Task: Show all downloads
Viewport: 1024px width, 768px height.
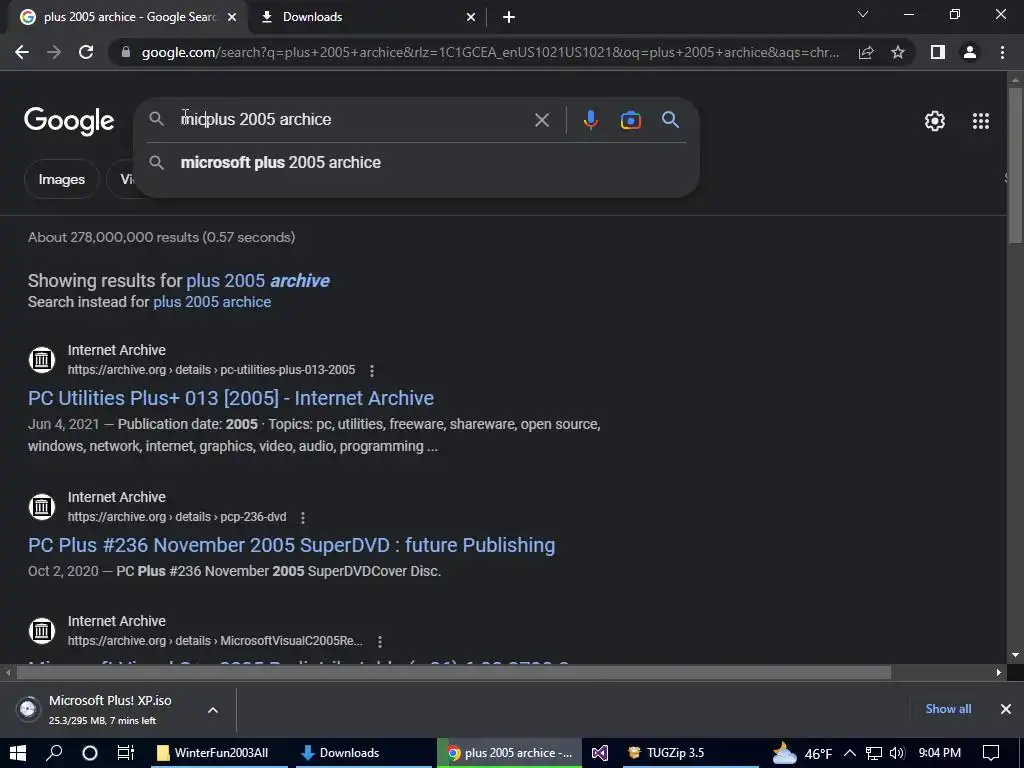Action: [x=948, y=709]
